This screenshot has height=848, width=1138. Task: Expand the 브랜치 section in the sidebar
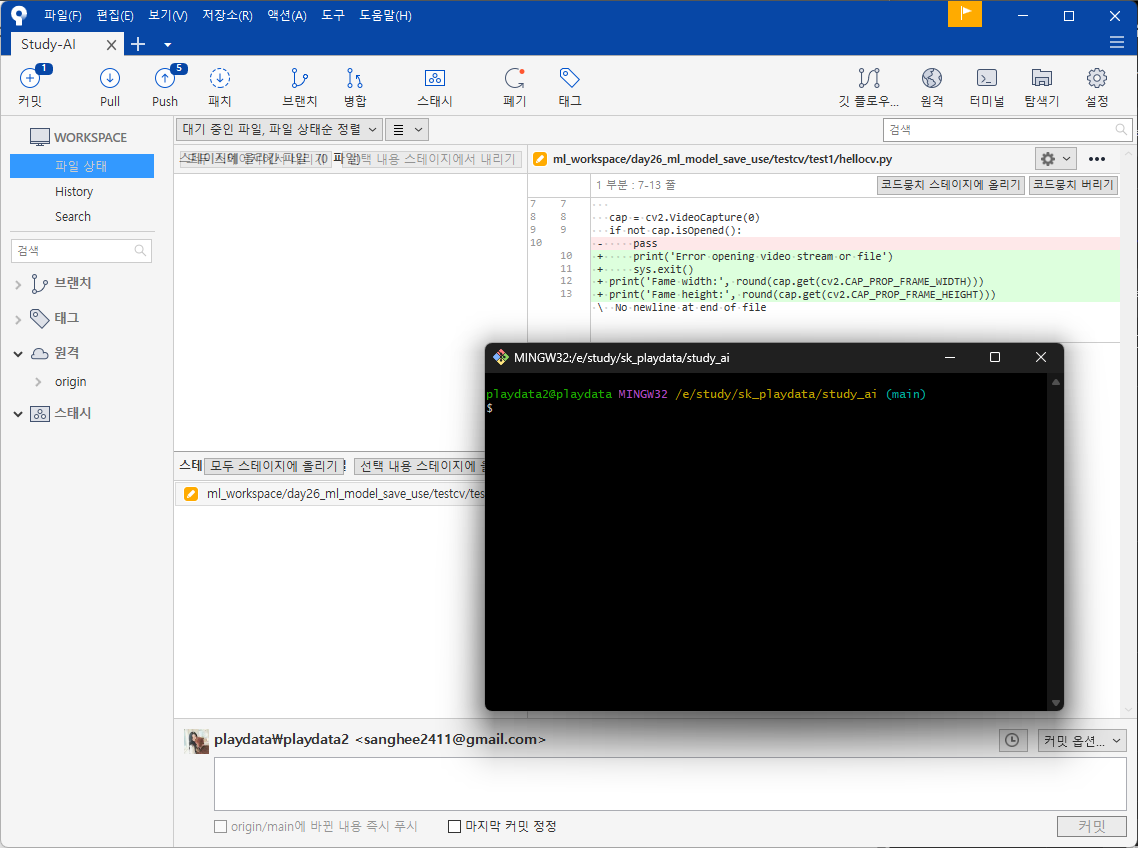(x=18, y=285)
